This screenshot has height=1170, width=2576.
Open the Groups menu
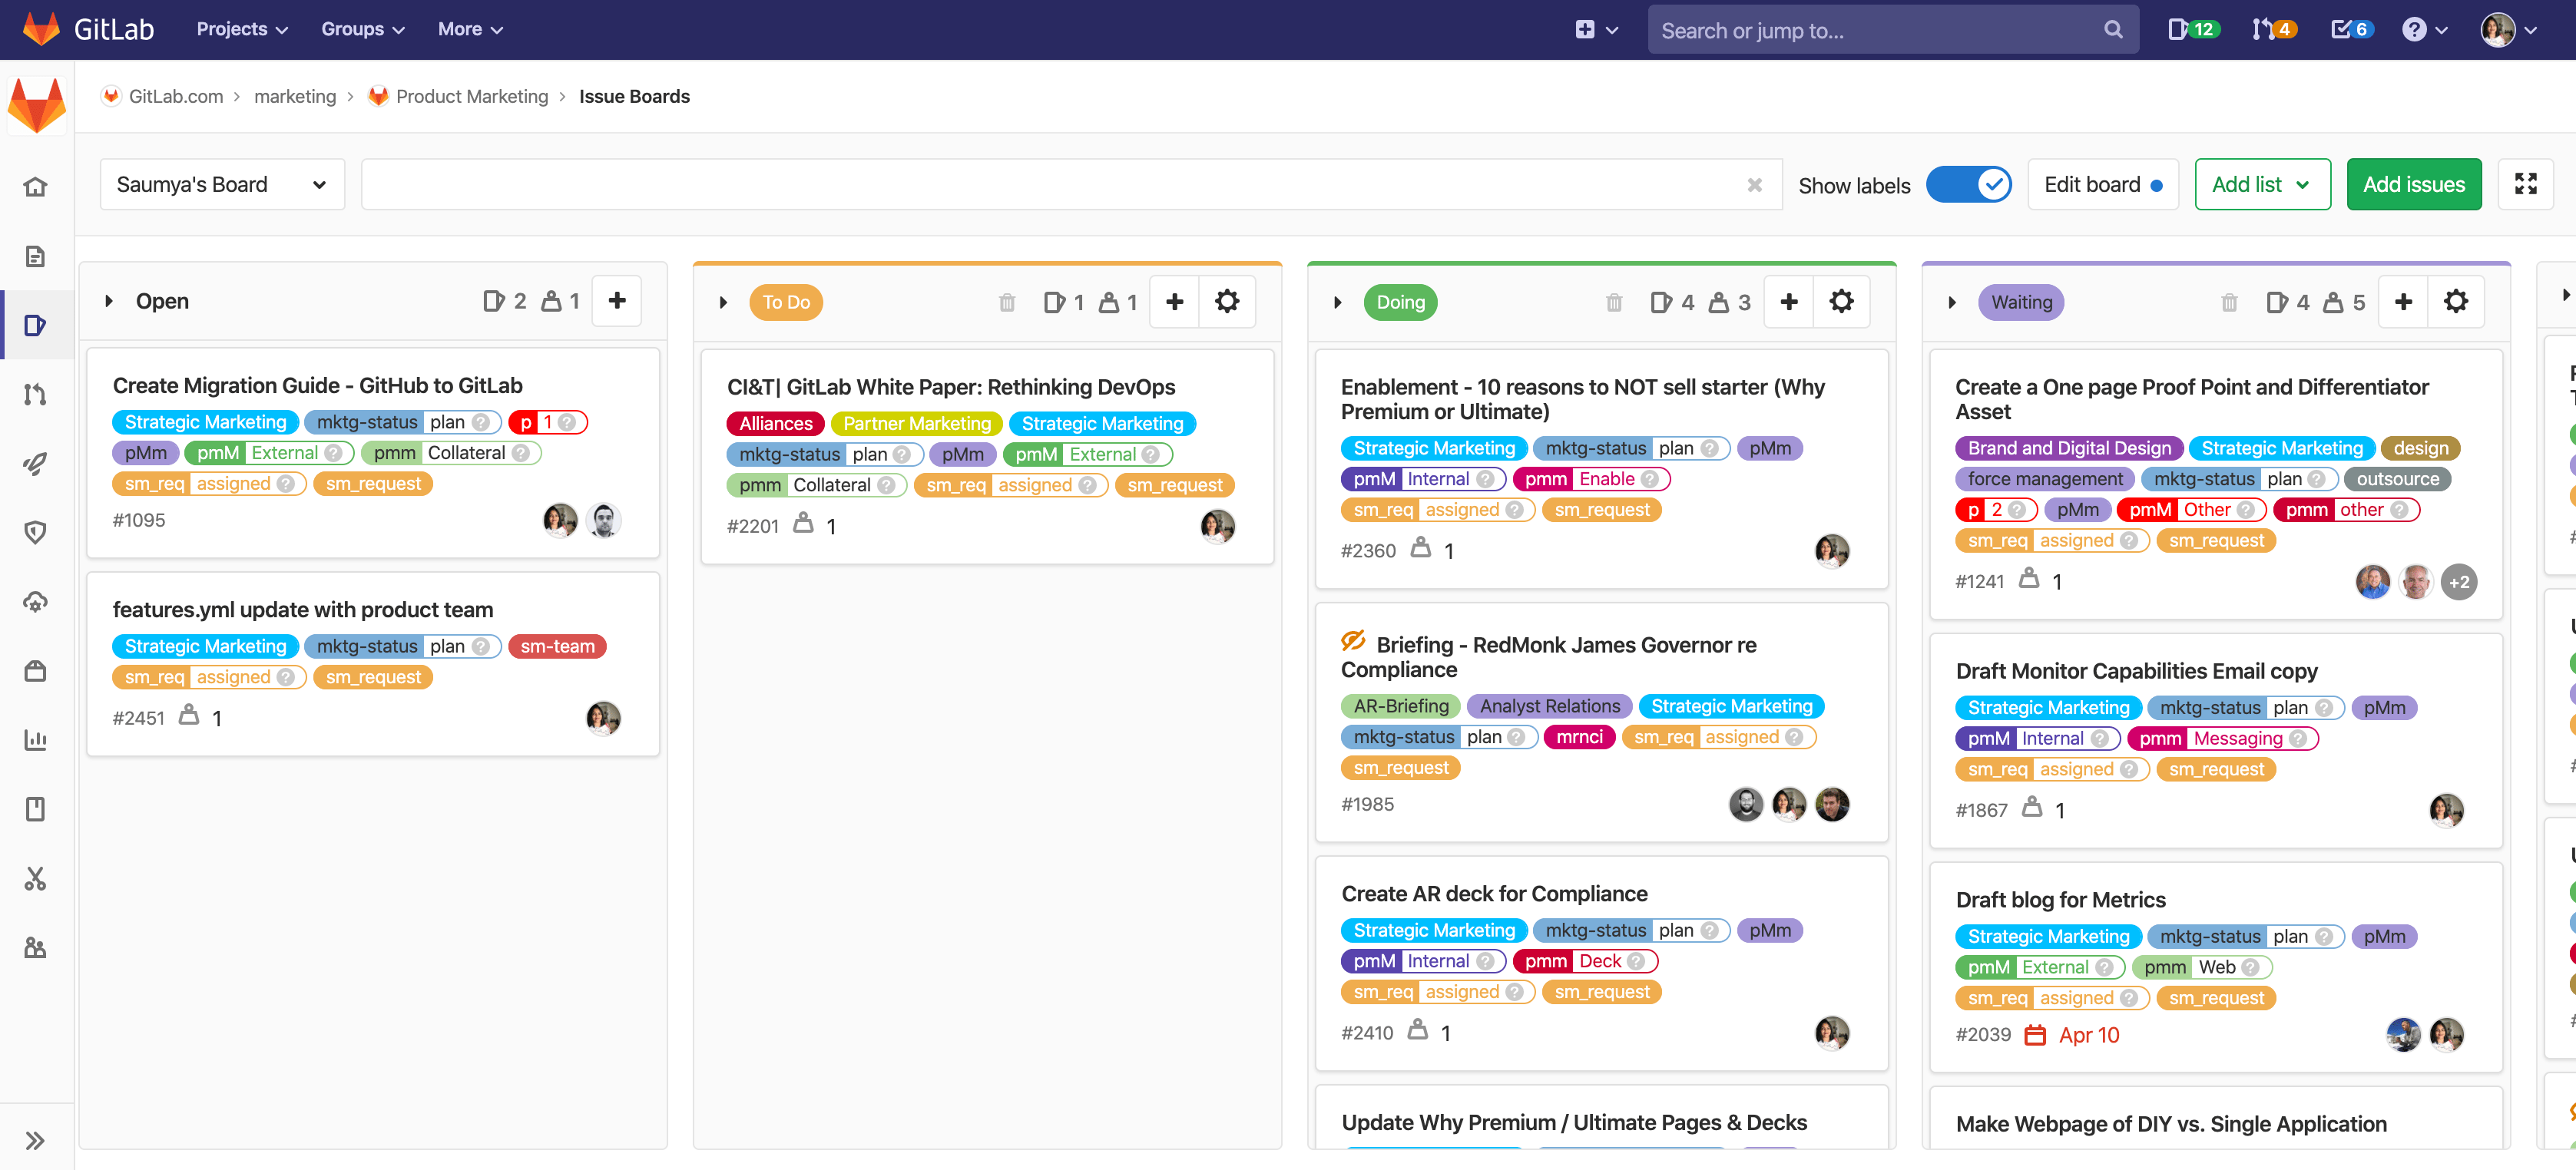(362, 29)
